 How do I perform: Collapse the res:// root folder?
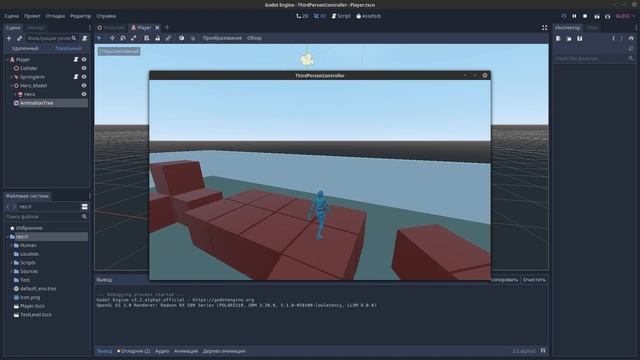7,237
